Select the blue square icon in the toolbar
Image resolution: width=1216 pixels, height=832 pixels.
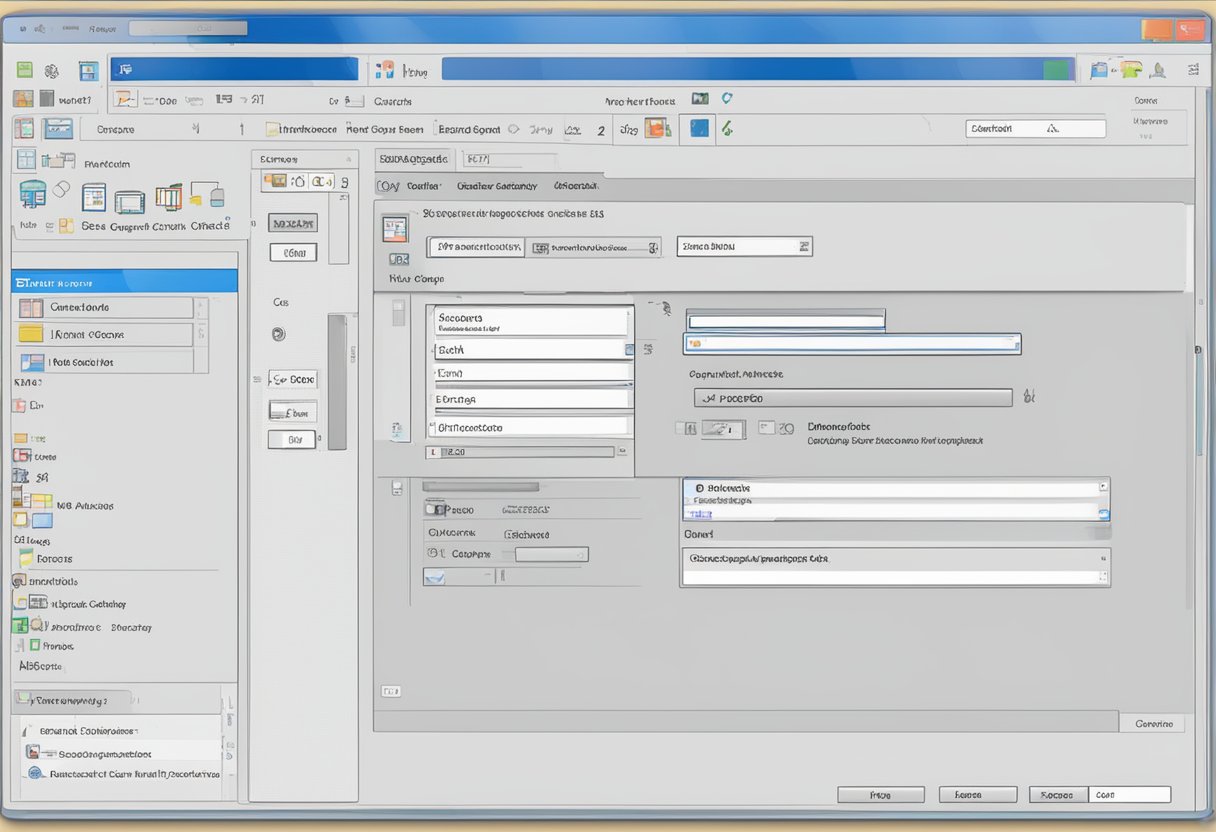point(699,128)
